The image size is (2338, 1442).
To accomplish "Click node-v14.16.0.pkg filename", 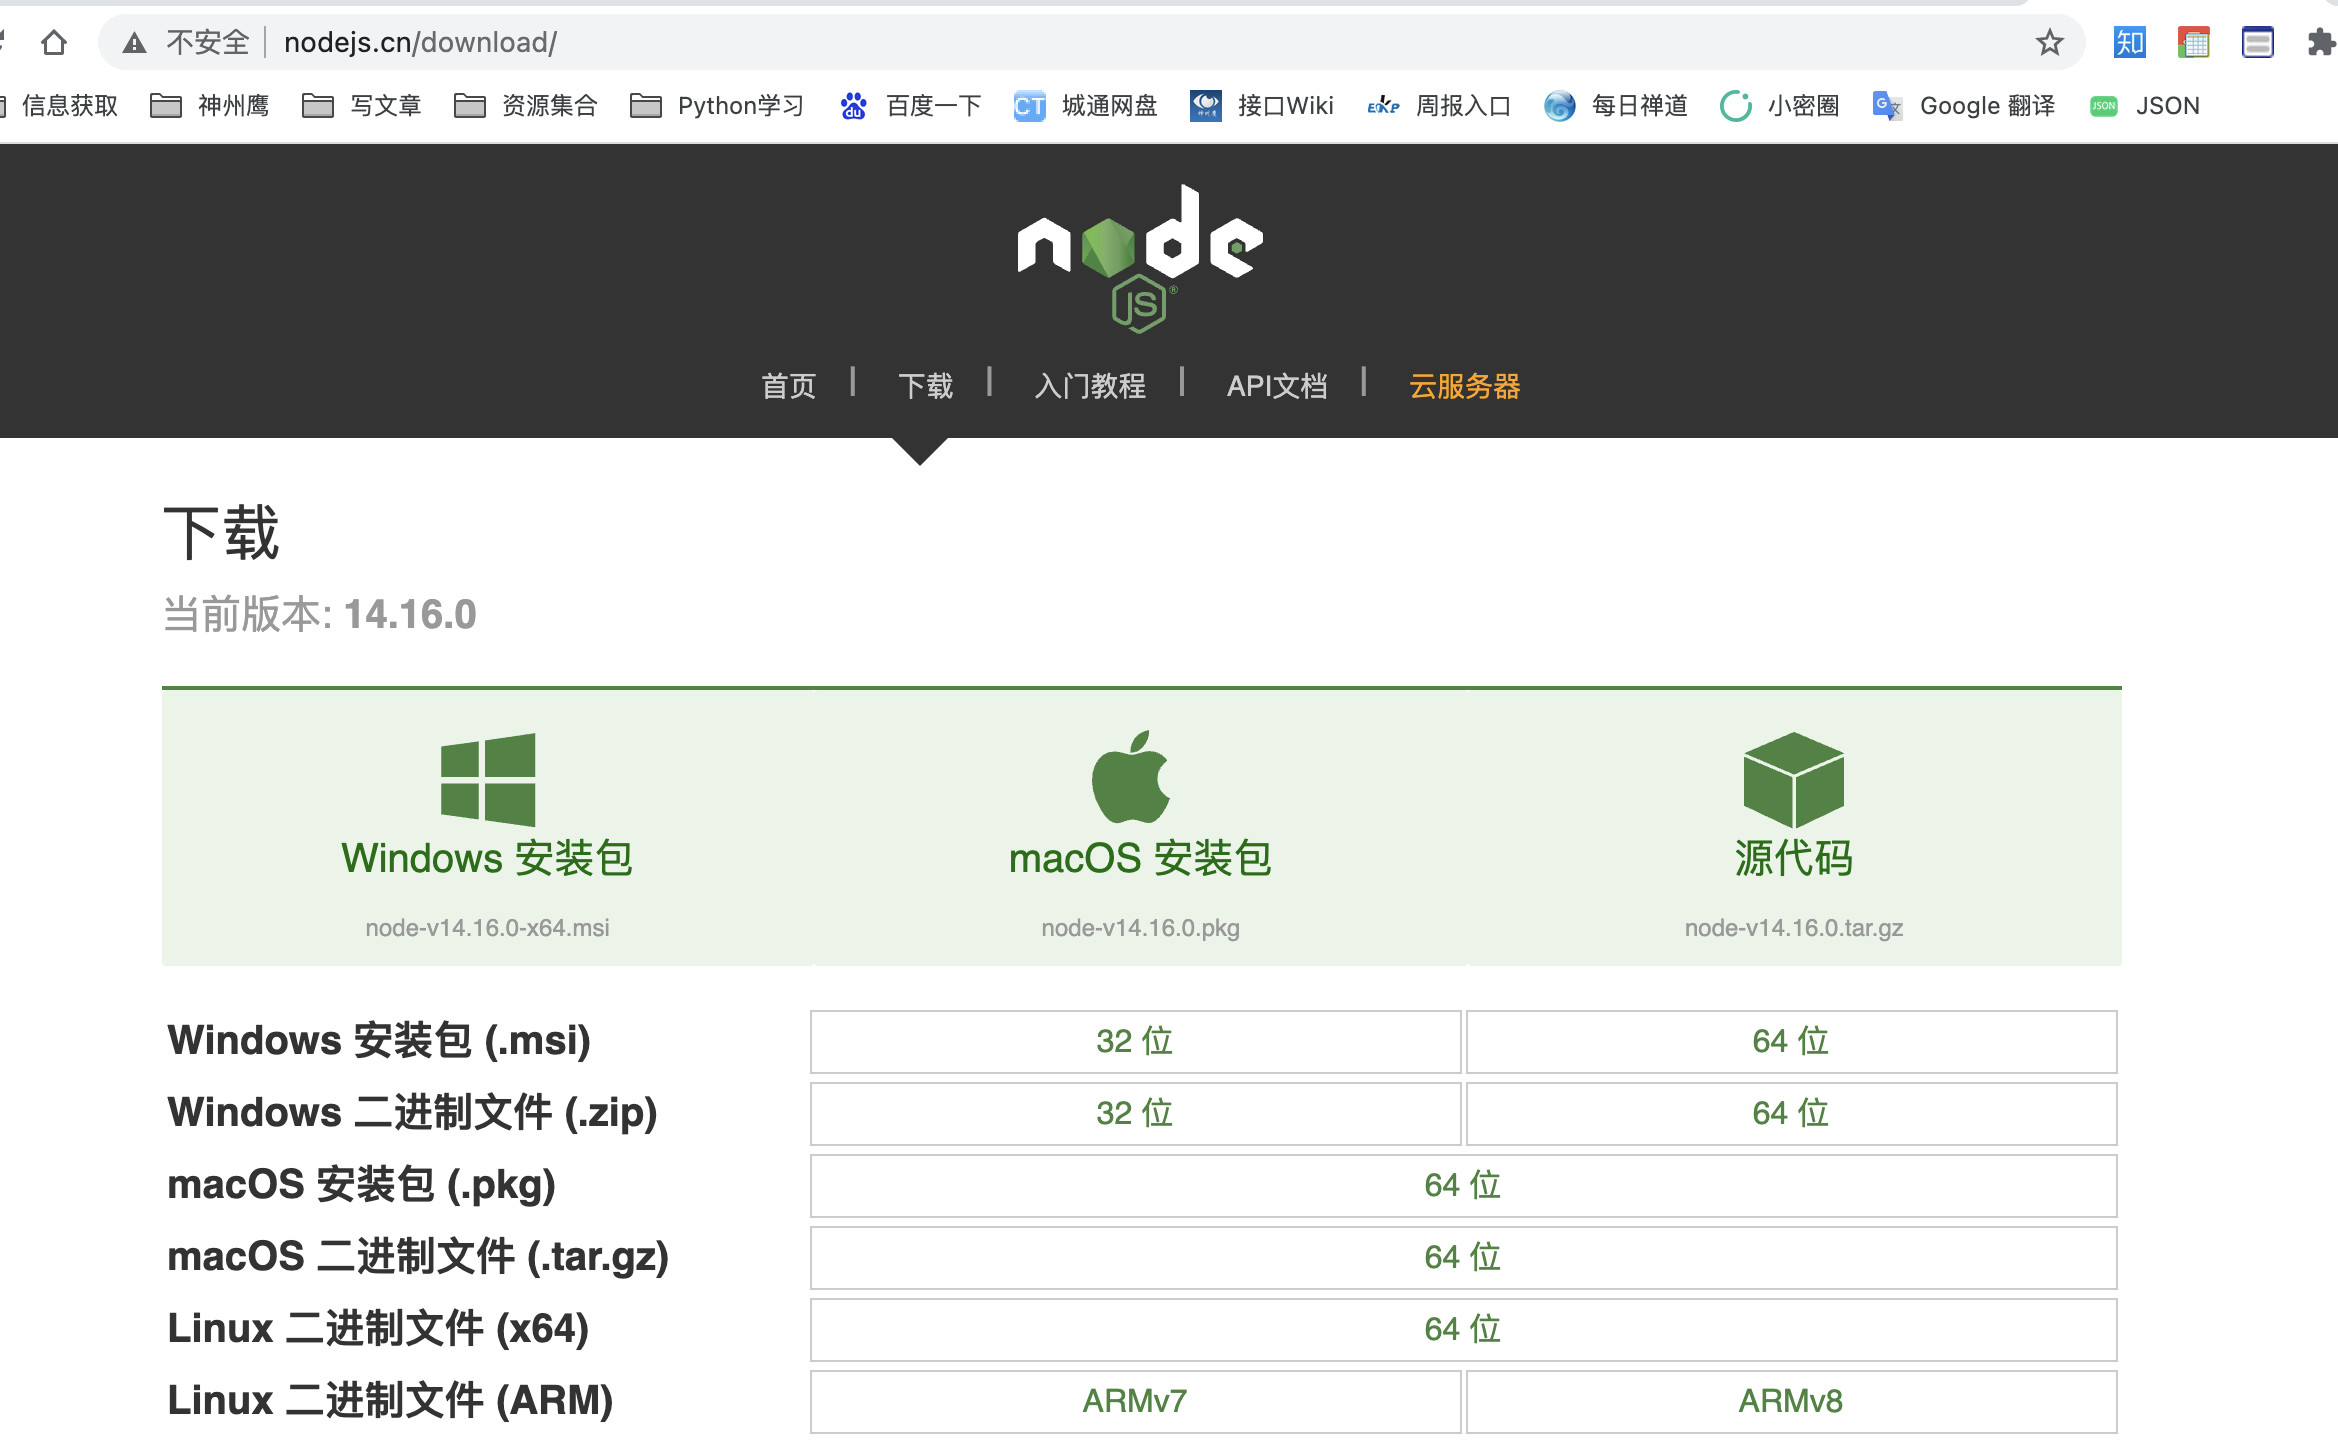I will point(1140,928).
